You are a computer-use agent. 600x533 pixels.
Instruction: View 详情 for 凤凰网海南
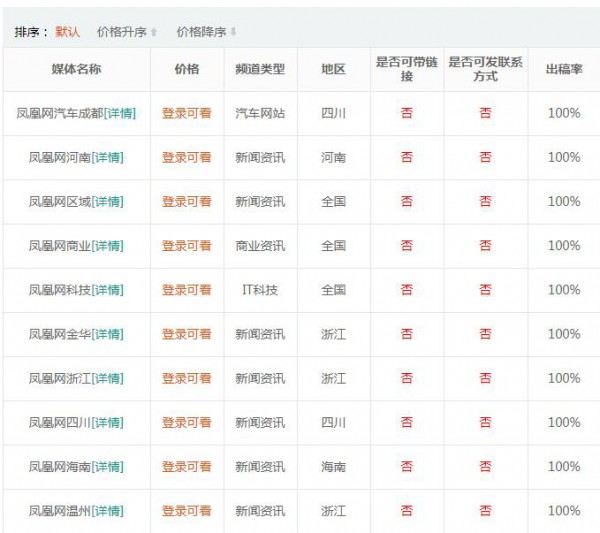(x=107, y=466)
